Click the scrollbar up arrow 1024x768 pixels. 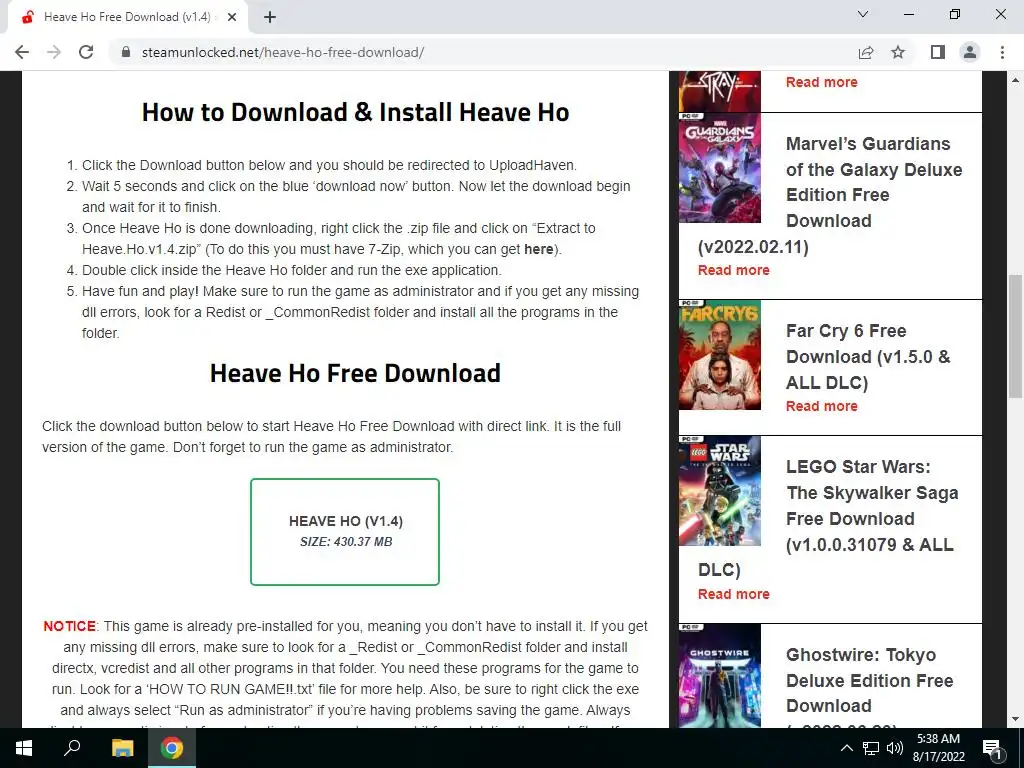point(1015,80)
